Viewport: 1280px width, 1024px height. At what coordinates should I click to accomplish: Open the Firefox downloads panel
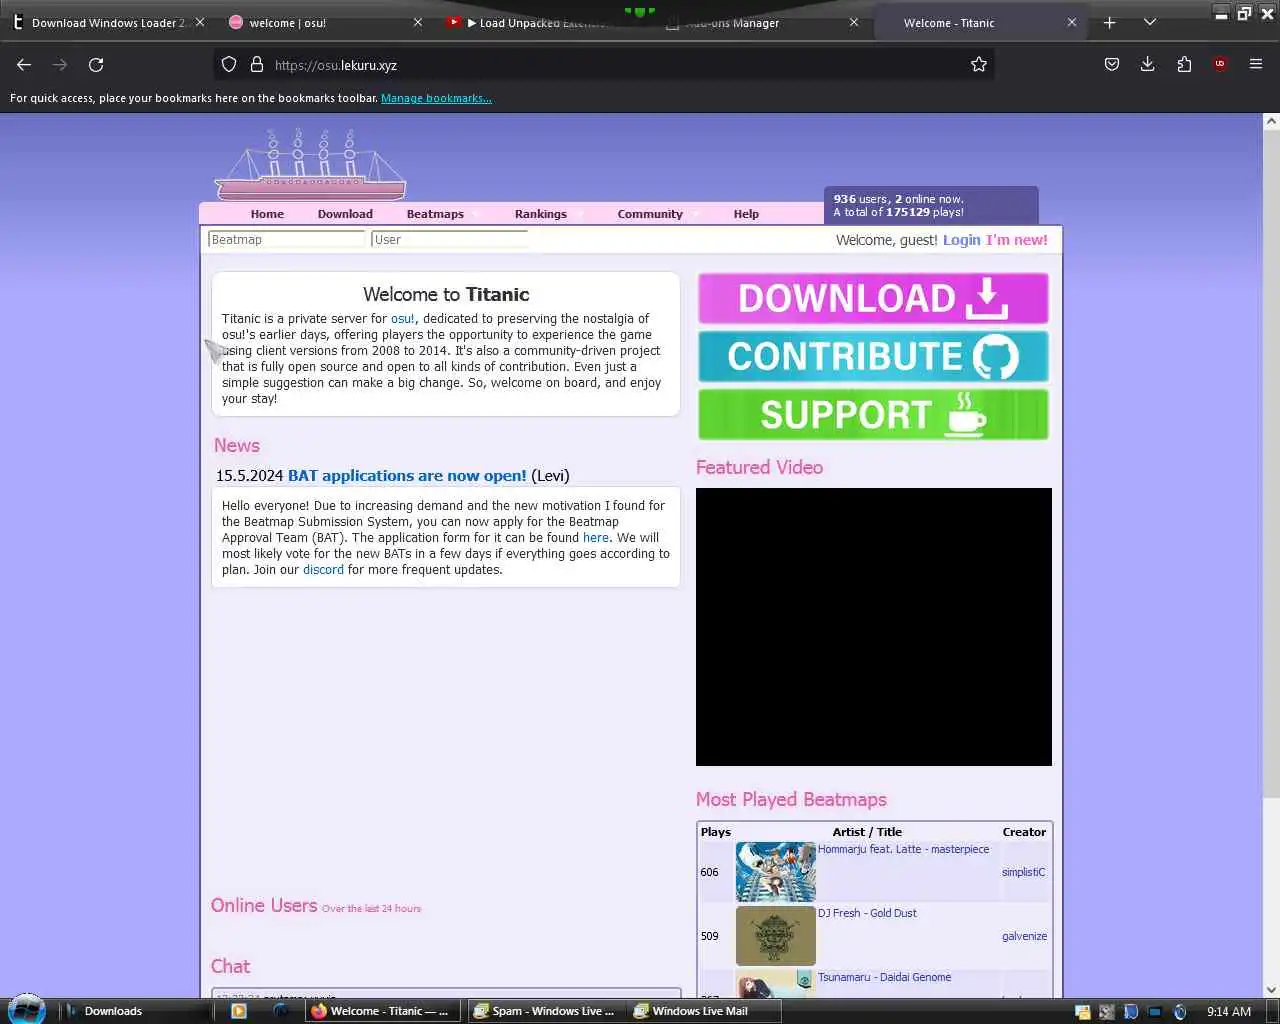tap(1147, 64)
